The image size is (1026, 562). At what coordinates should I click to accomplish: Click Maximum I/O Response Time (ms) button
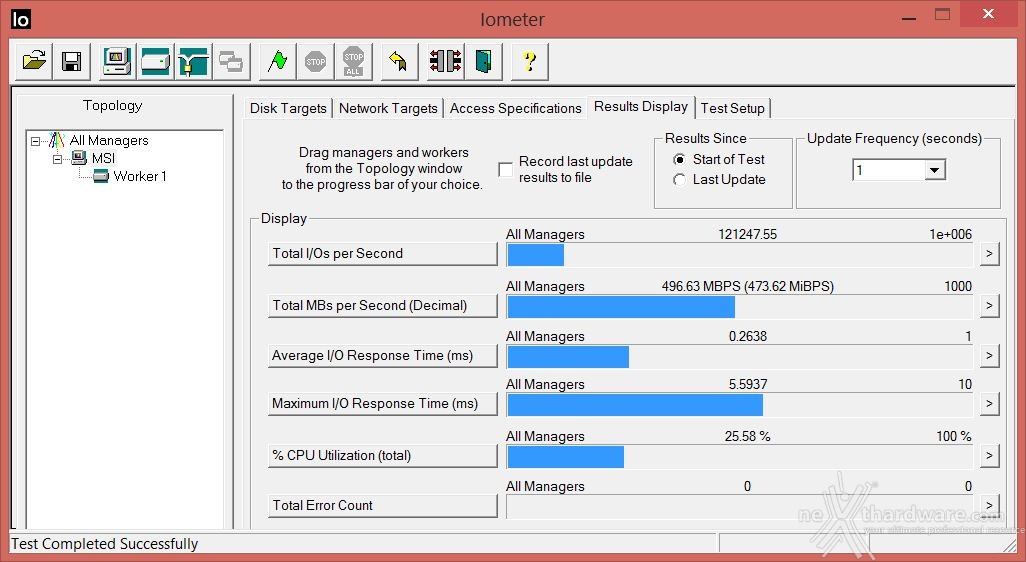click(x=383, y=404)
